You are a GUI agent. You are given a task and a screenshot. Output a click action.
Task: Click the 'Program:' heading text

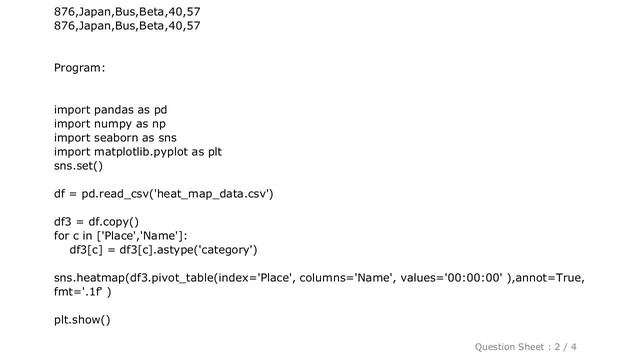click(79, 68)
